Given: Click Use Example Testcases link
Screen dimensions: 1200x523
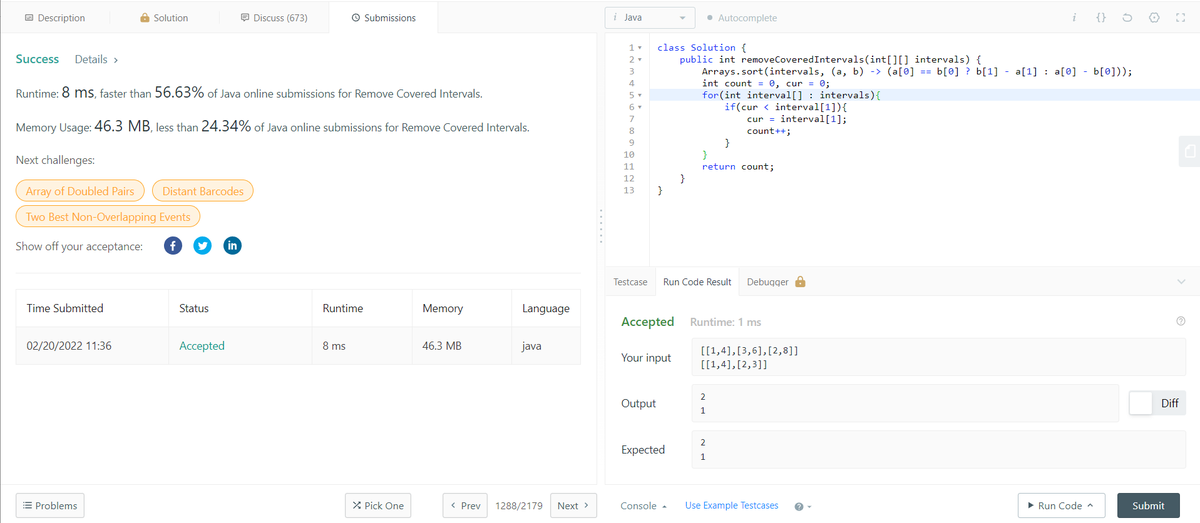Looking at the screenshot, I should (x=731, y=505).
